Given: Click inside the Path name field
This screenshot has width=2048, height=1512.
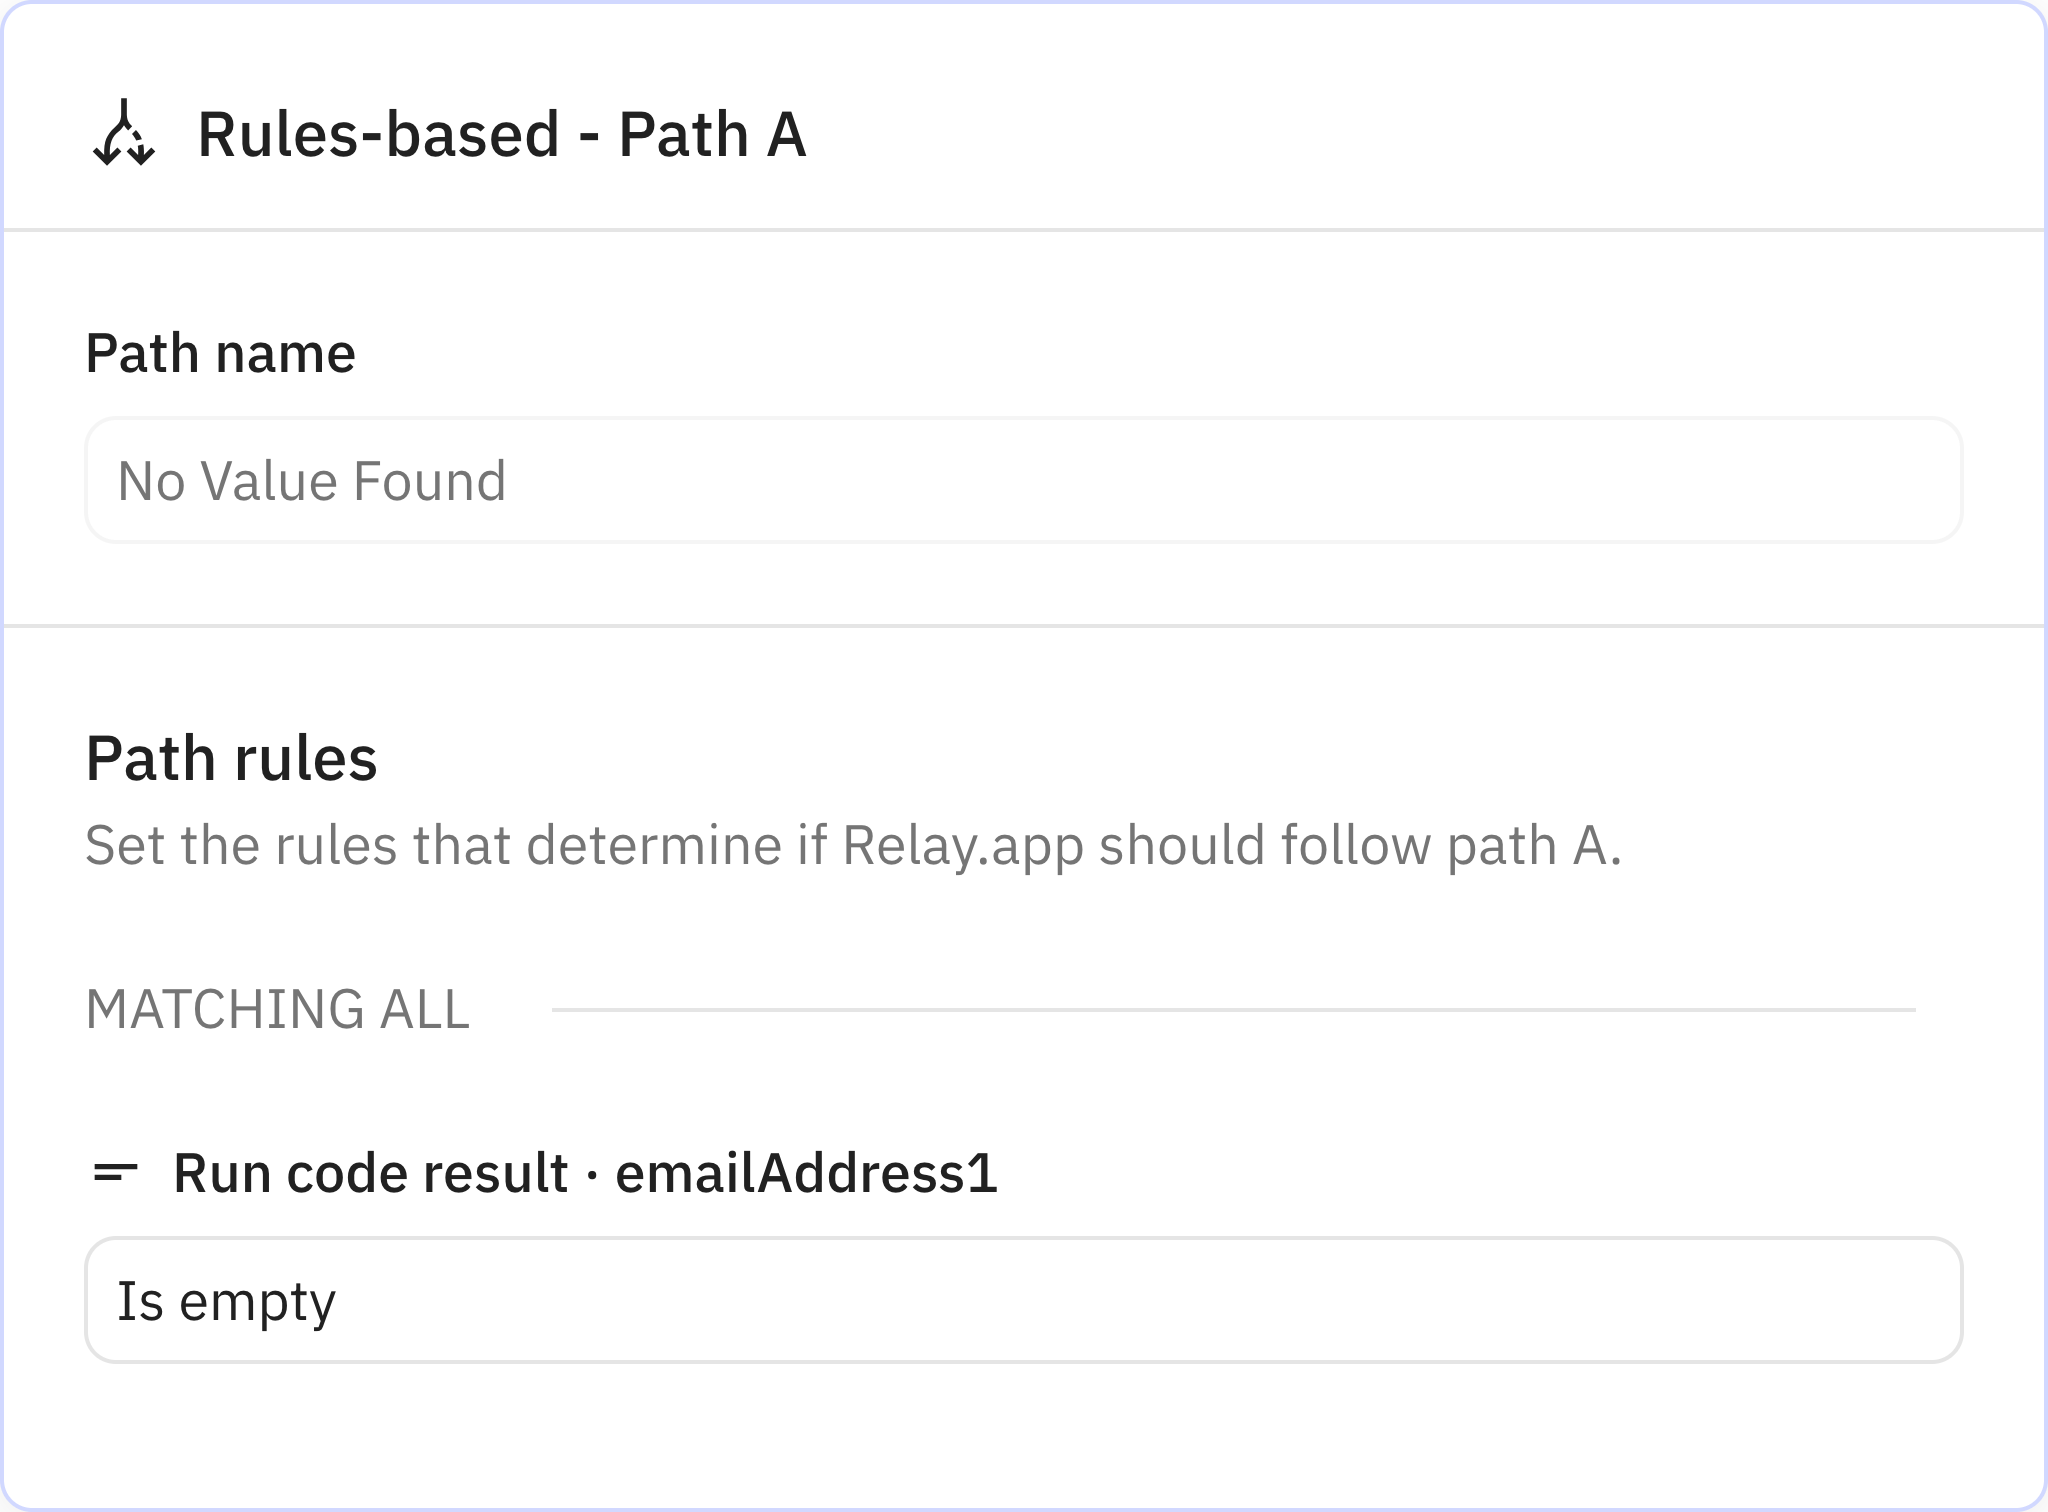Looking at the screenshot, I should [1024, 481].
